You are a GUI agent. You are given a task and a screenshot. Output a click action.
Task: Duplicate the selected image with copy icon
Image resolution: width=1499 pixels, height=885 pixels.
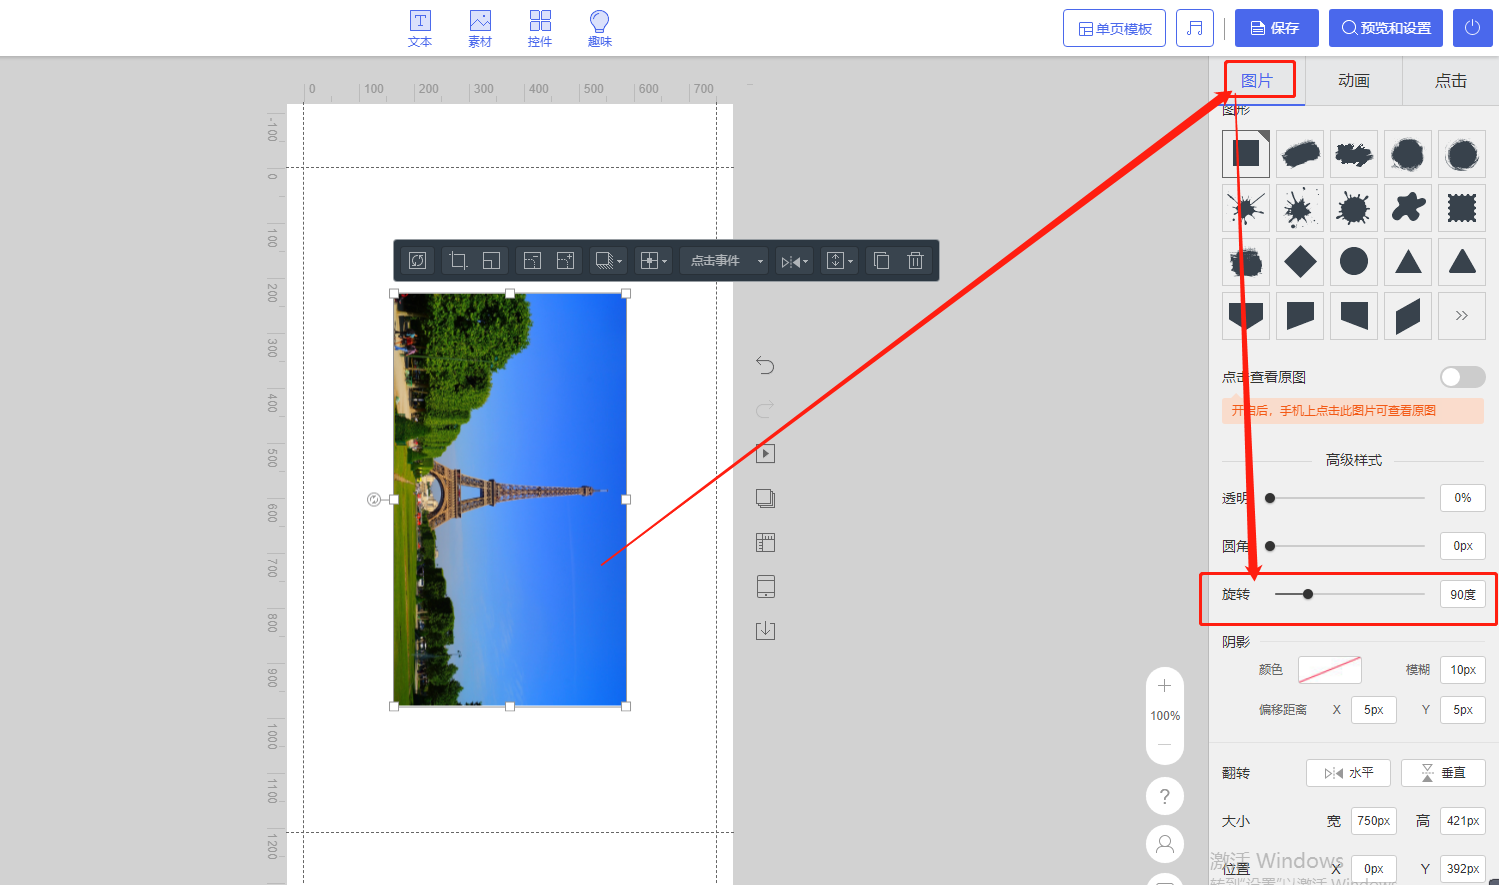(x=881, y=261)
